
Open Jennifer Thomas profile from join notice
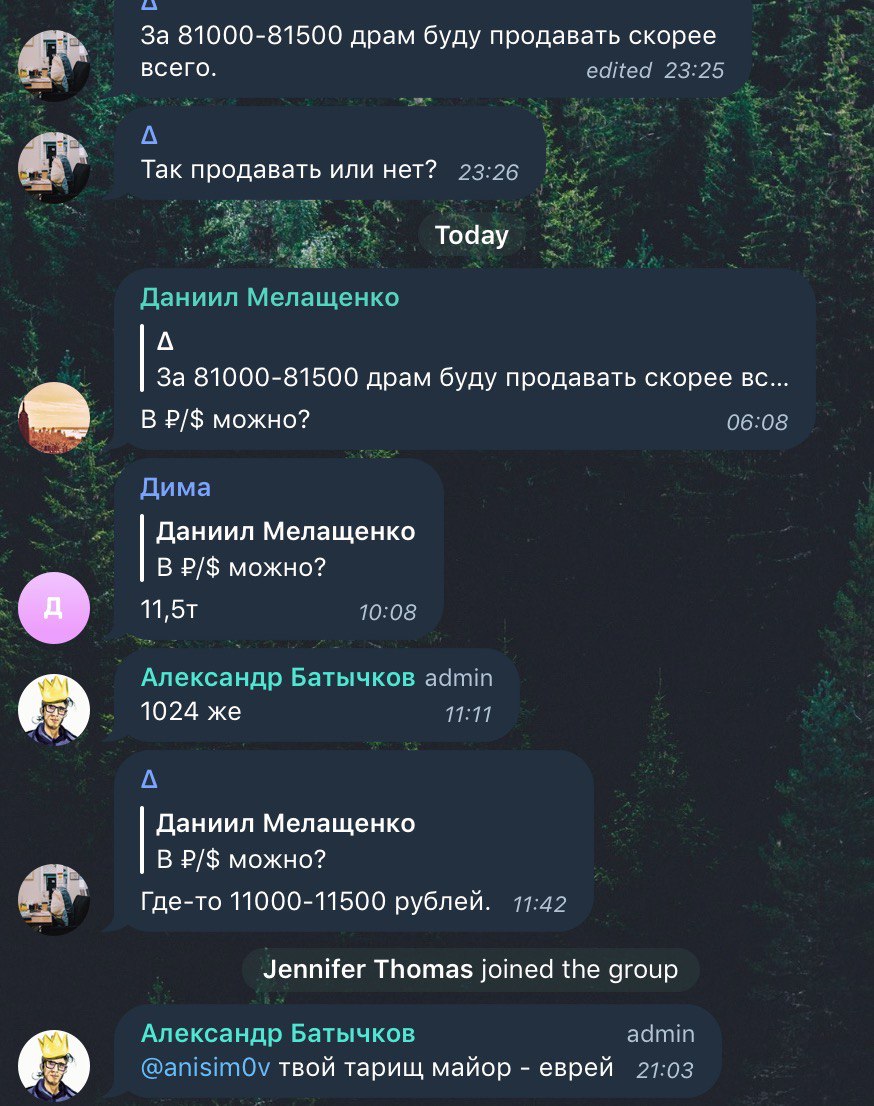click(x=368, y=968)
